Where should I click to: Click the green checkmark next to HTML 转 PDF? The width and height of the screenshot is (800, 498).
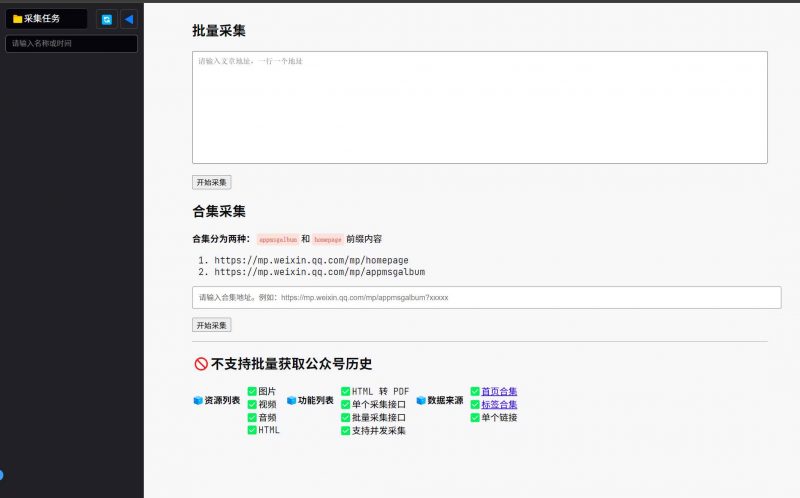tap(346, 391)
